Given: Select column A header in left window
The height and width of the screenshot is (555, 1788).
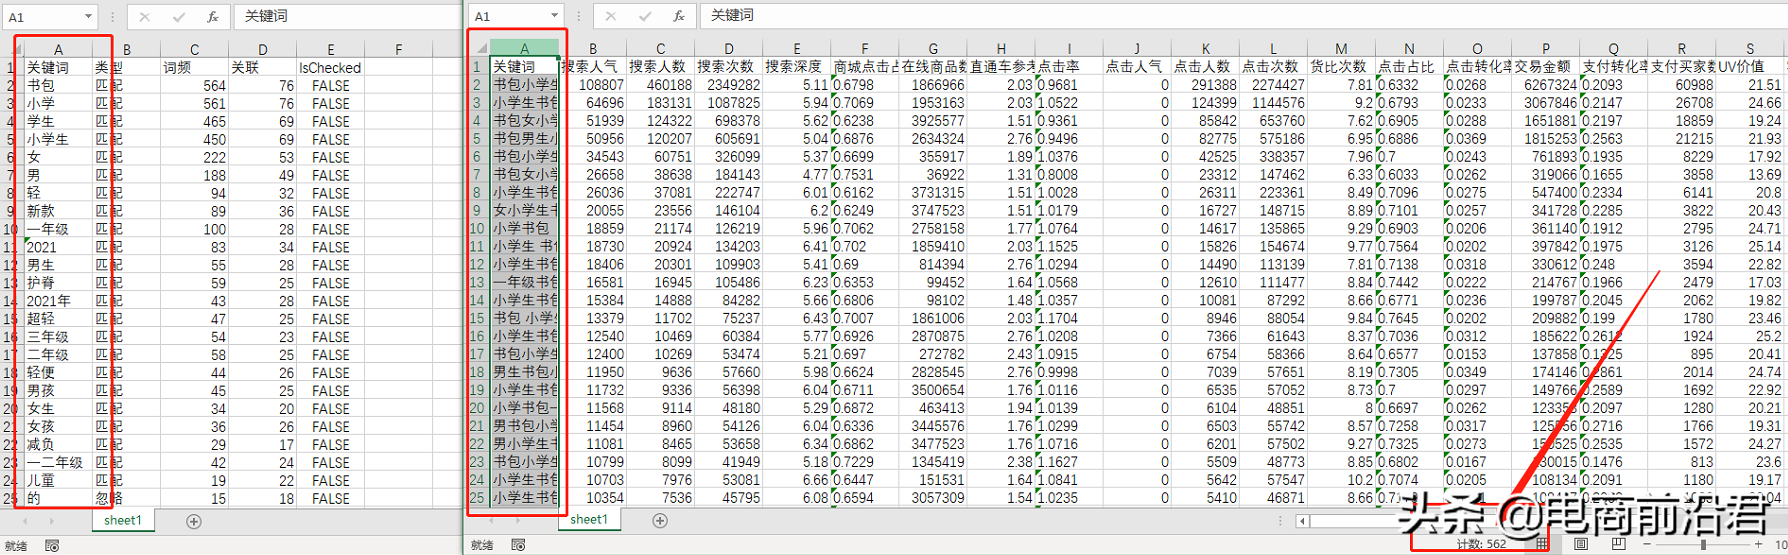Looking at the screenshot, I should [x=58, y=49].
